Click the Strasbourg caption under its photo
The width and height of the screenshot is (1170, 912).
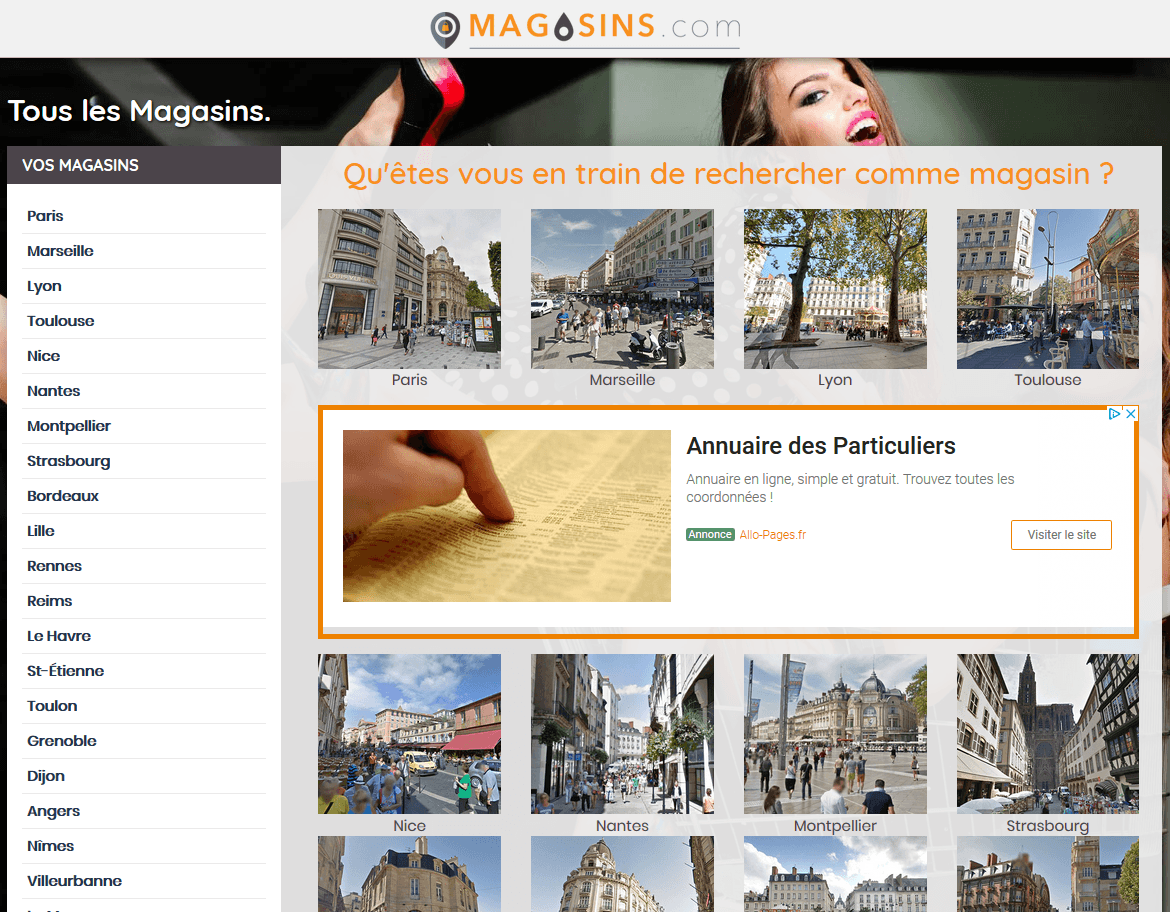click(1048, 825)
